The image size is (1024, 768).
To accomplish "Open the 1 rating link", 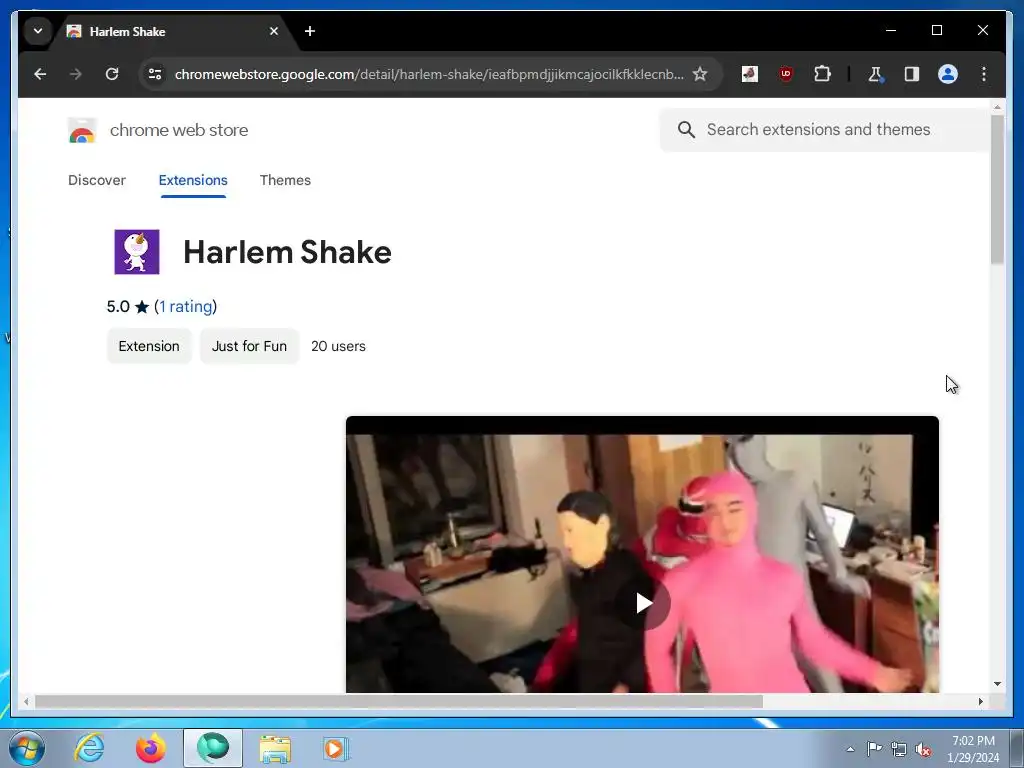I will (x=186, y=307).
